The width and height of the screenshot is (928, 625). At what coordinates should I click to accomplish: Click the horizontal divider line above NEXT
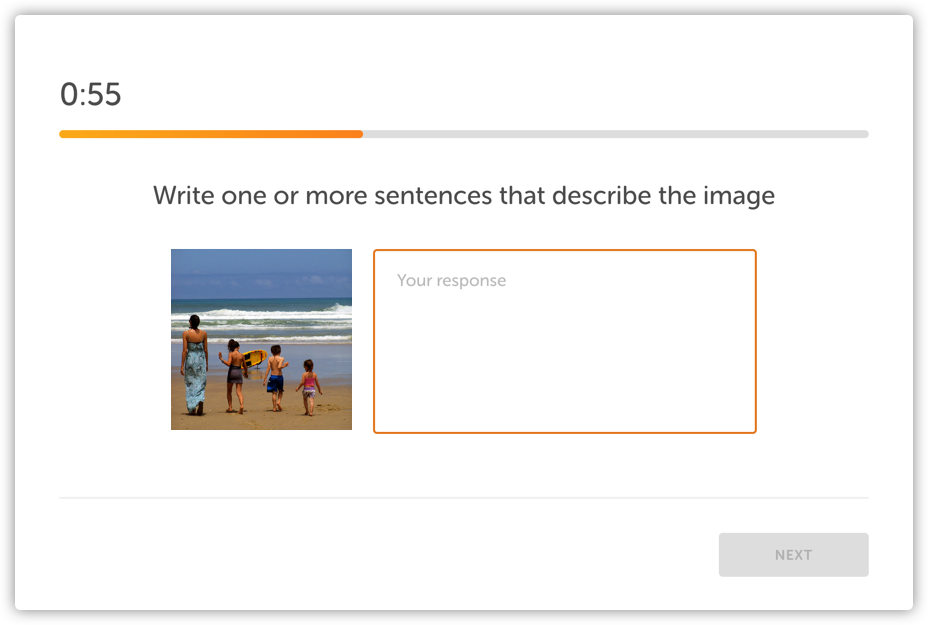tap(463, 497)
